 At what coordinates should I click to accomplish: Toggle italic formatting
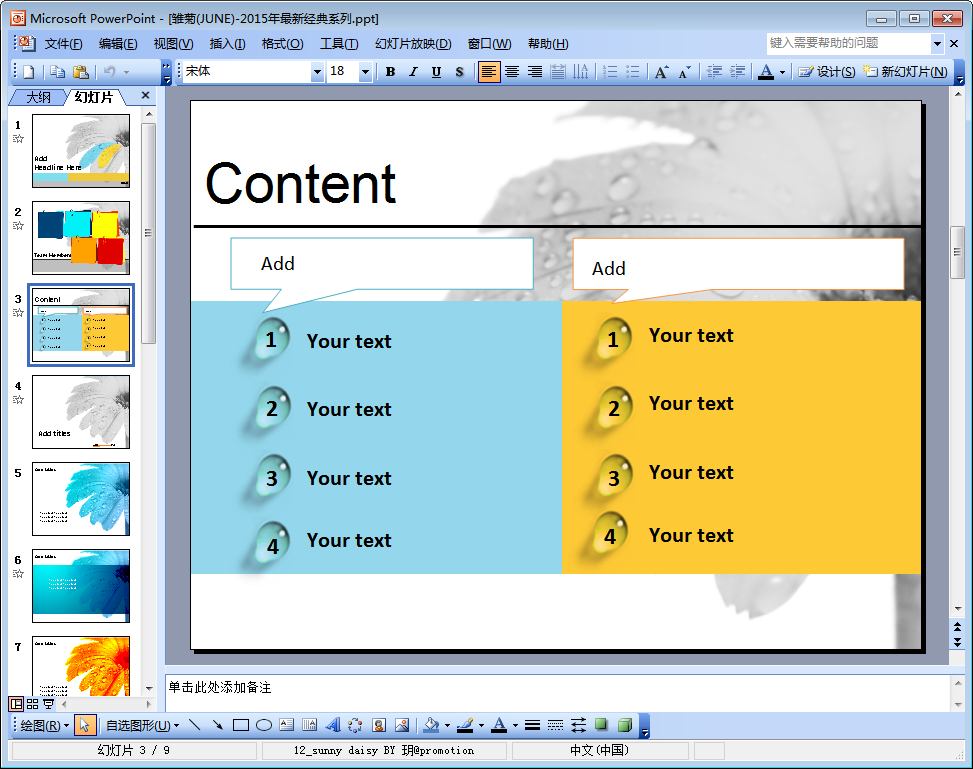tap(413, 72)
